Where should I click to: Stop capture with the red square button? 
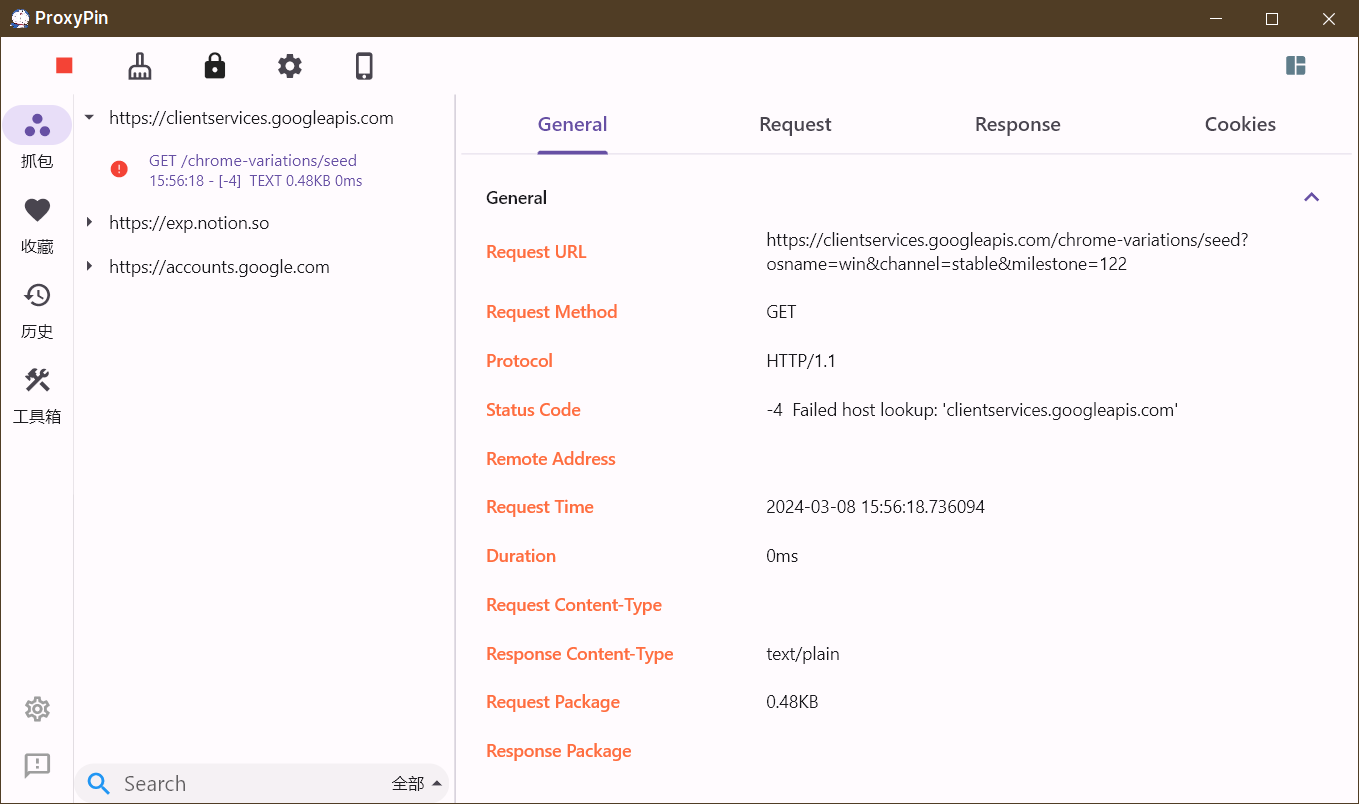click(x=65, y=66)
